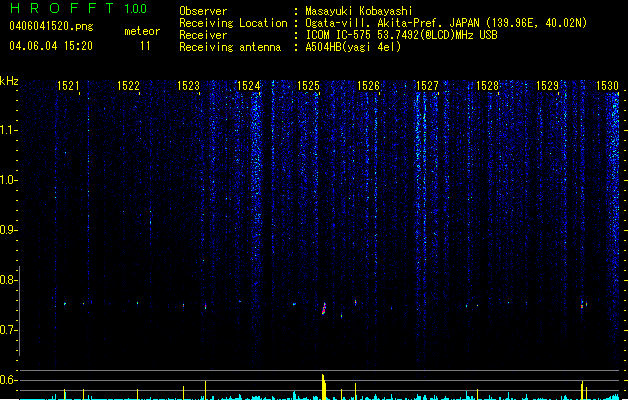Click time marker 1524
Viewport: 629px width, 400px height.
coord(248,86)
